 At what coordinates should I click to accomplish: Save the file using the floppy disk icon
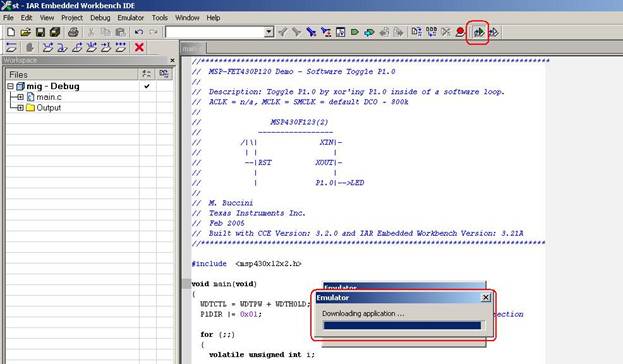(x=40, y=32)
